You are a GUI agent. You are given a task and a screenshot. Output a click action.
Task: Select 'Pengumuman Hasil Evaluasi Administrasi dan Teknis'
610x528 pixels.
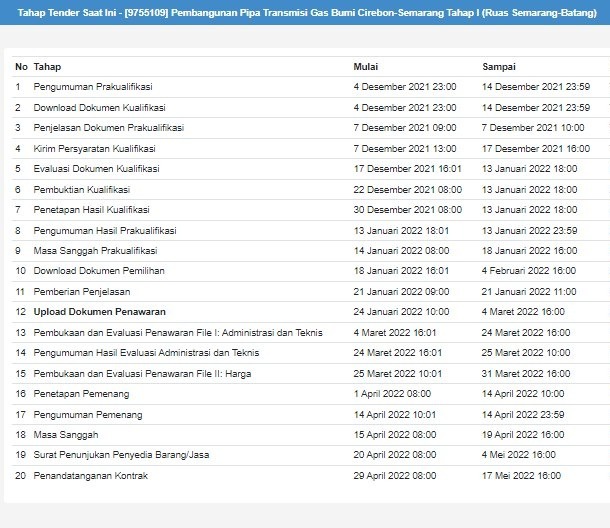click(x=146, y=353)
